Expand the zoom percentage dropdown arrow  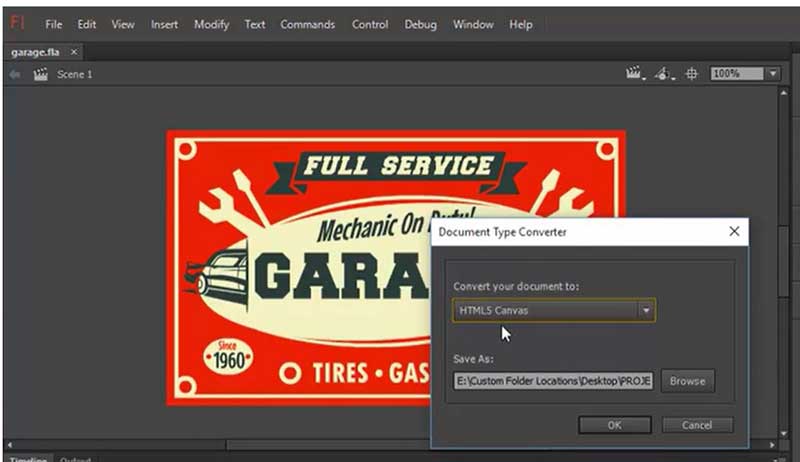(773, 73)
